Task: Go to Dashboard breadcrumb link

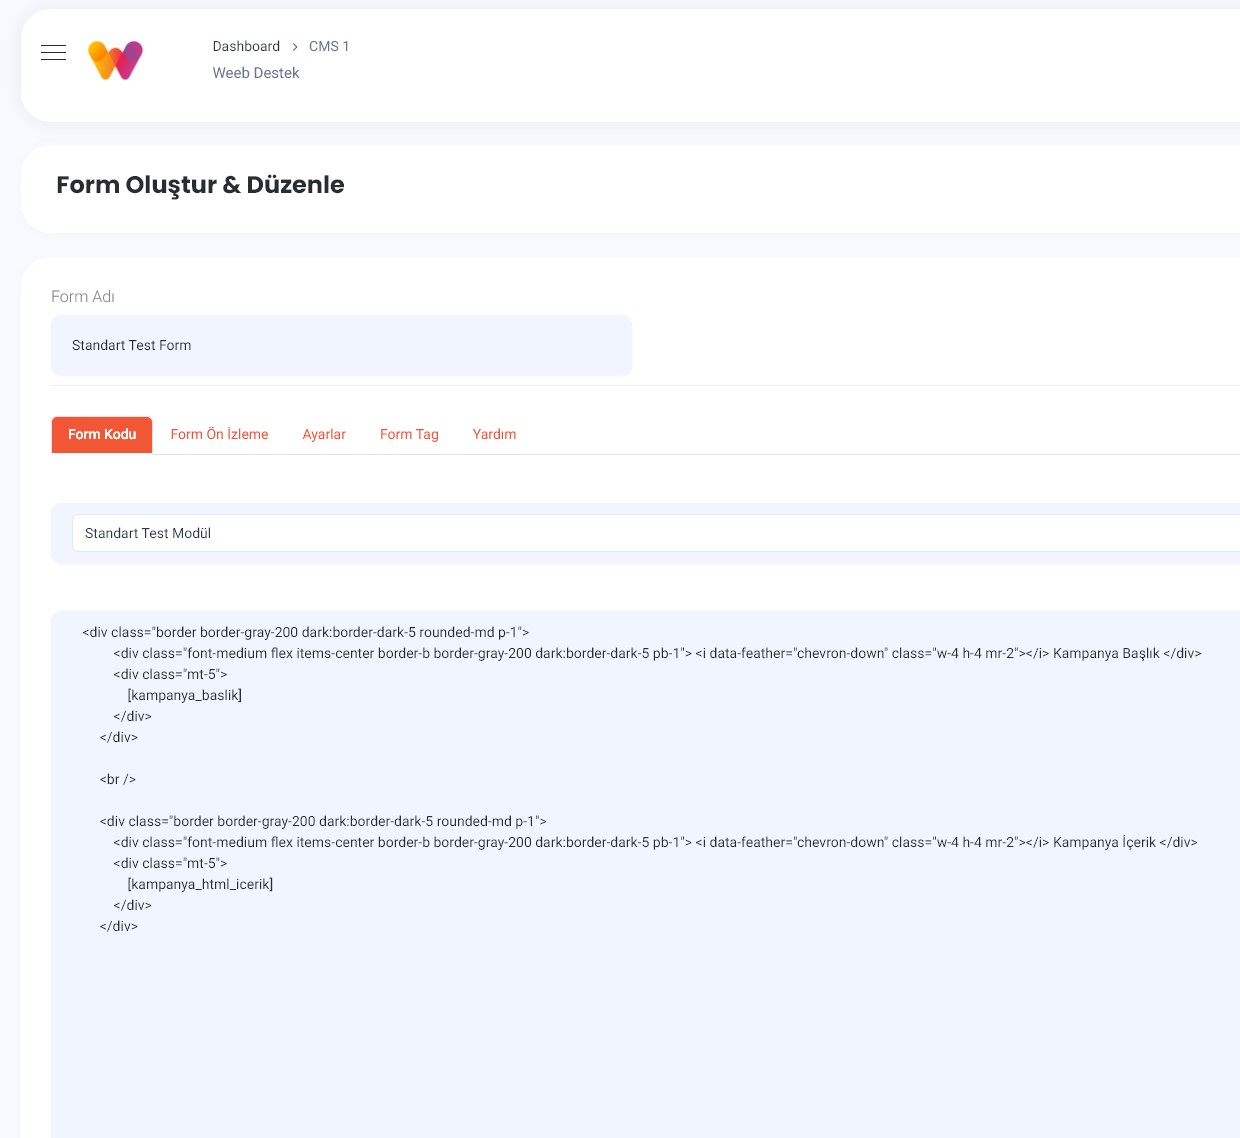Action: point(246,47)
